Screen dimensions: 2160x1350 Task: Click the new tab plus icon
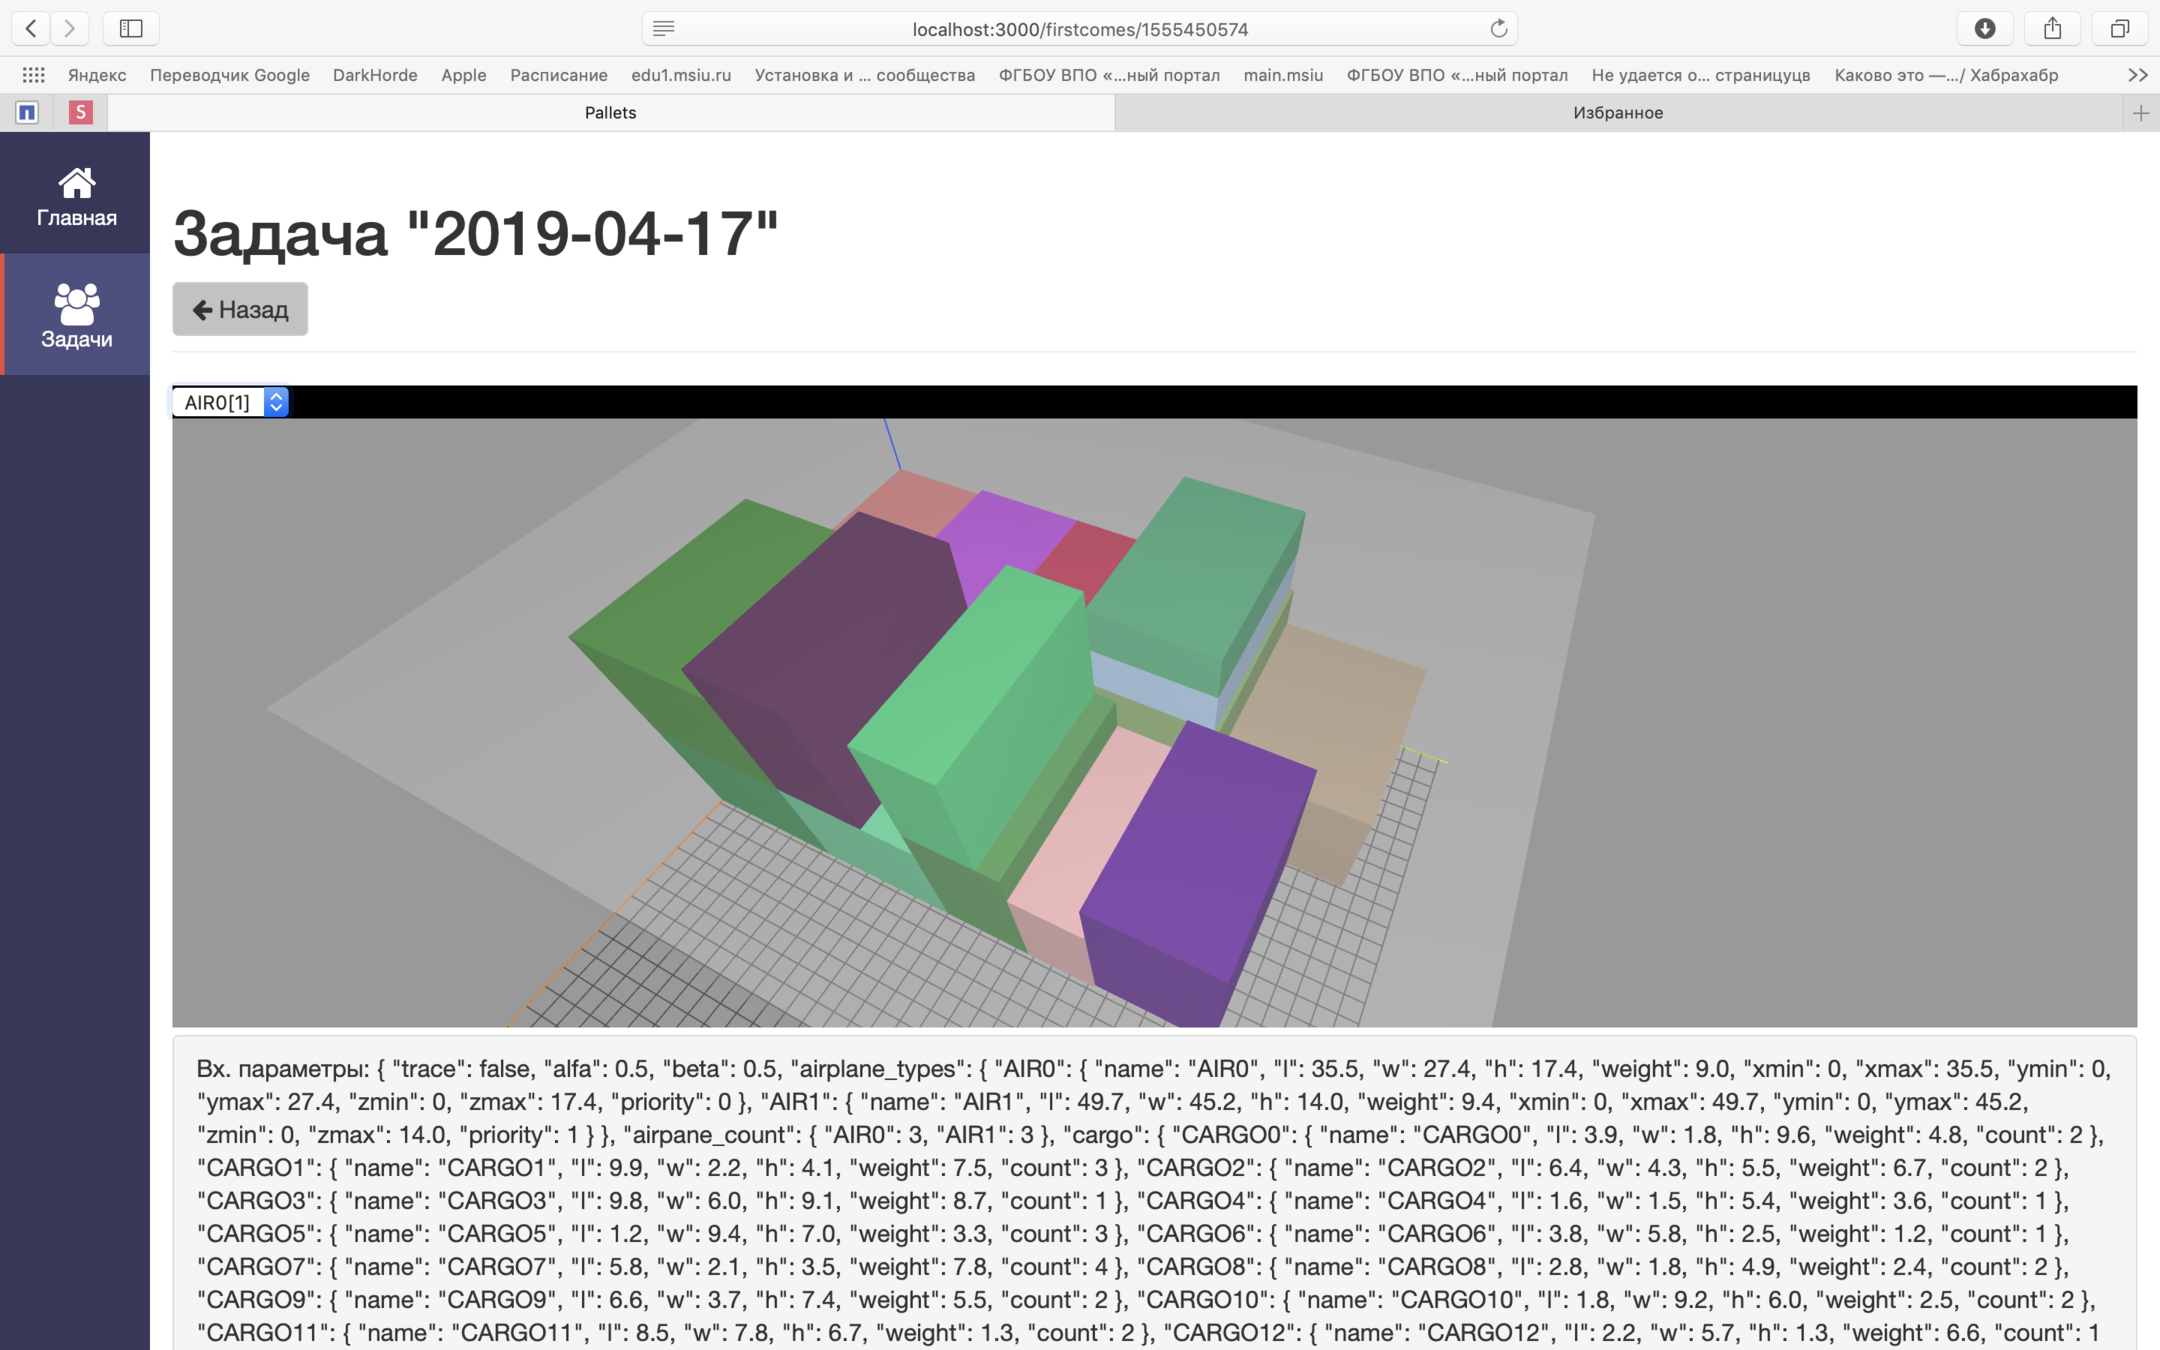pyautogui.click(x=2140, y=113)
